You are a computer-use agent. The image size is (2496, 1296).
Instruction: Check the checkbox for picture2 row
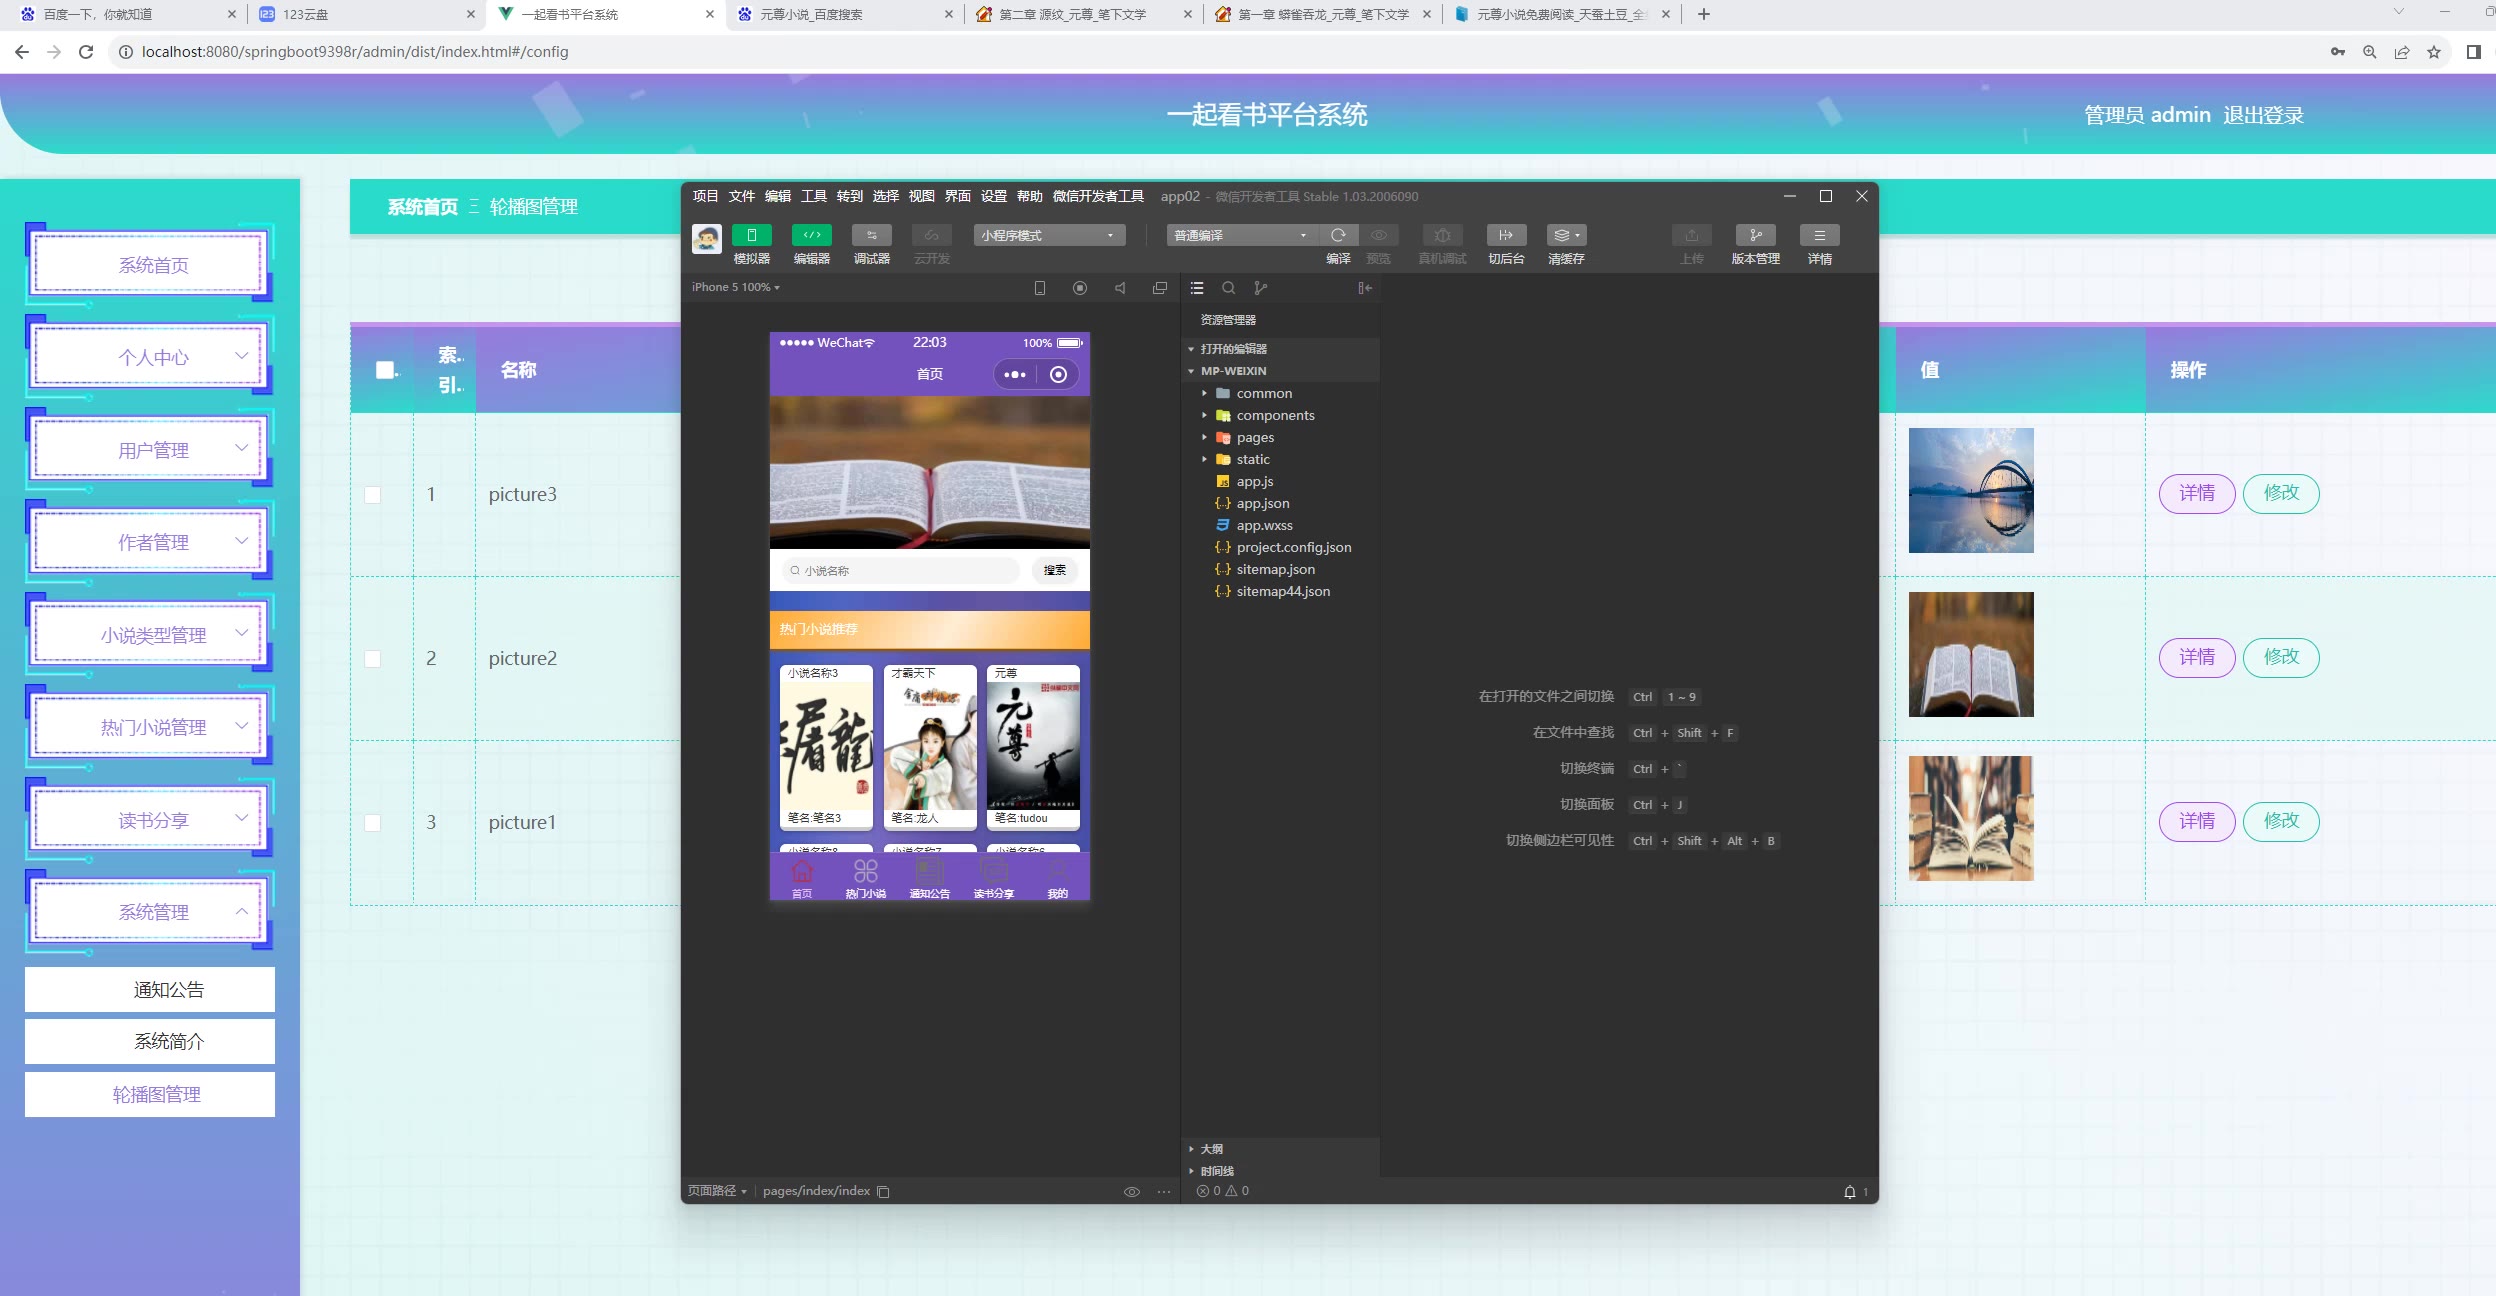(373, 659)
